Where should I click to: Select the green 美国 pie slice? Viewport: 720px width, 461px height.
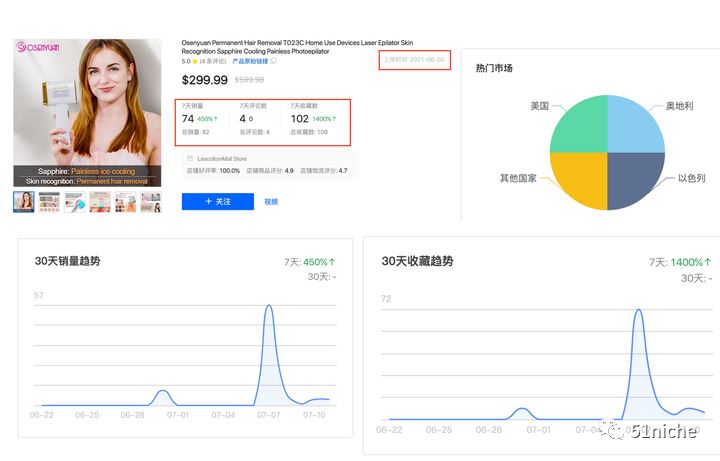point(583,128)
